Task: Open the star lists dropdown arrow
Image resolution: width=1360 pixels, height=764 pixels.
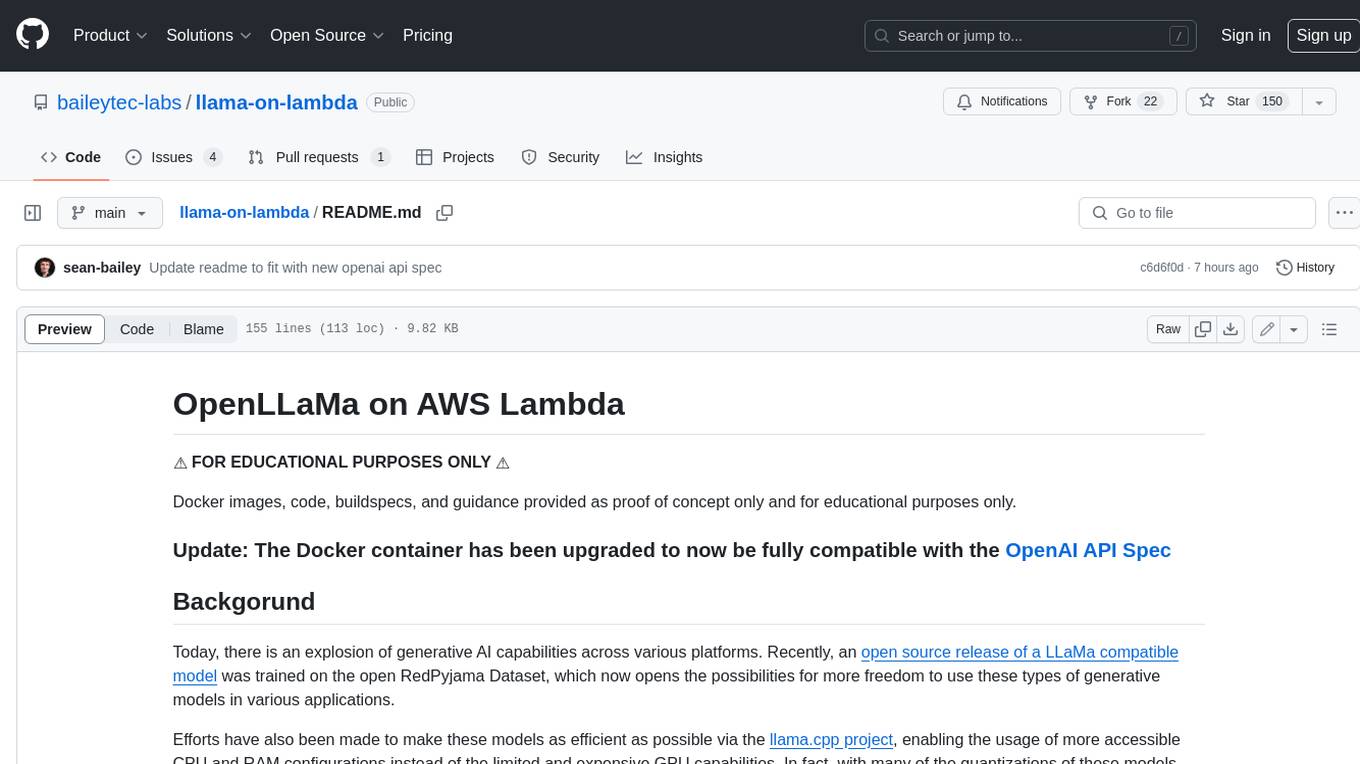Action: pos(1319,101)
